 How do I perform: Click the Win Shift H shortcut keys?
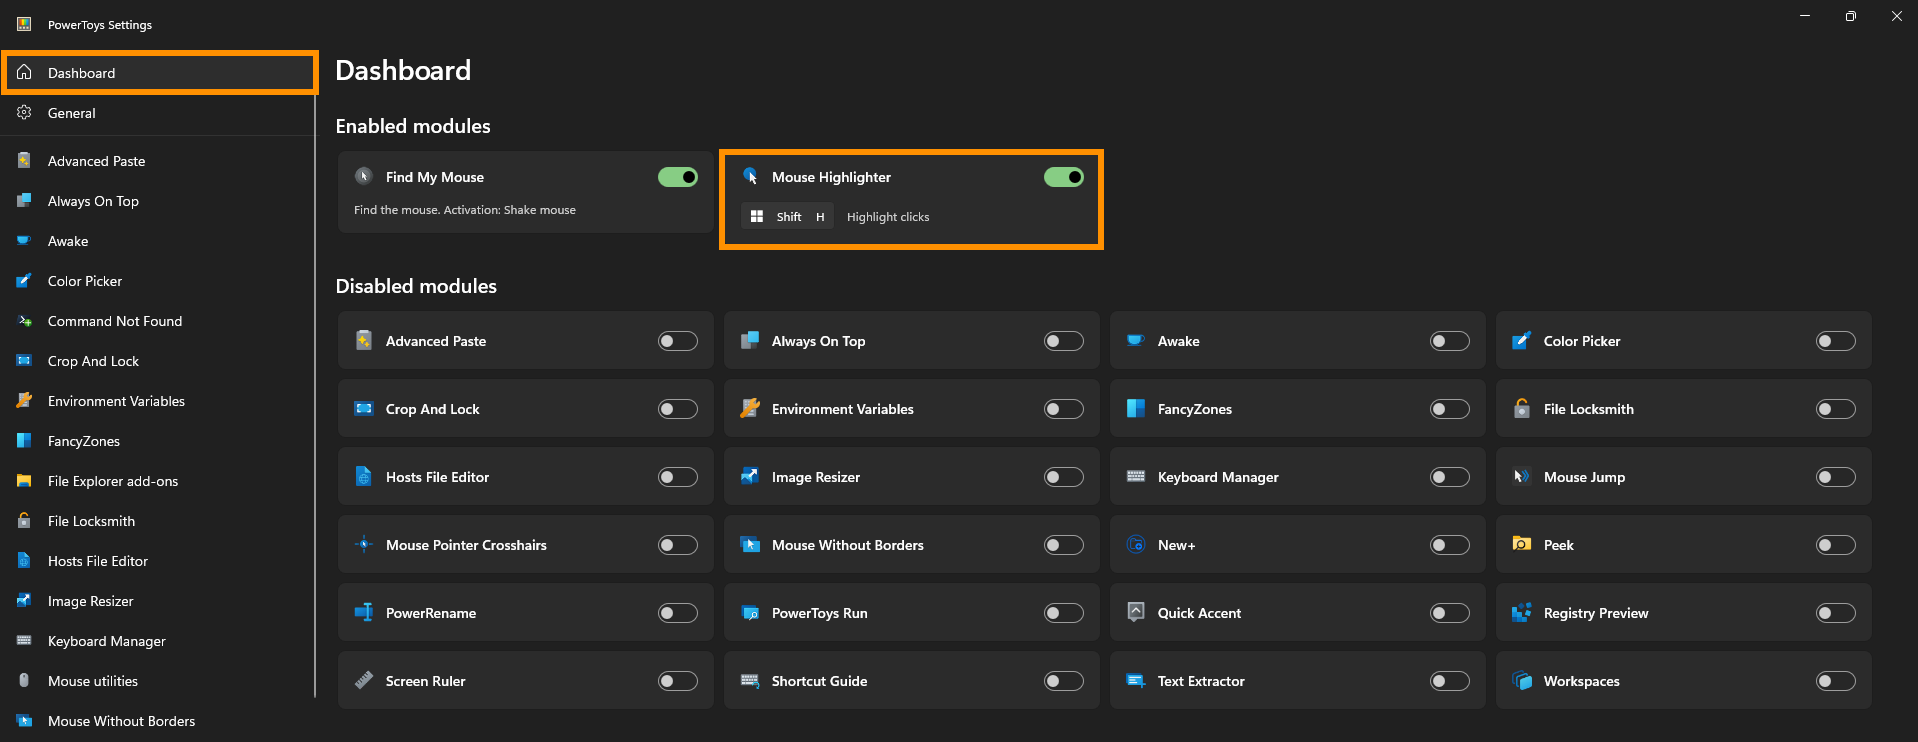point(787,216)
